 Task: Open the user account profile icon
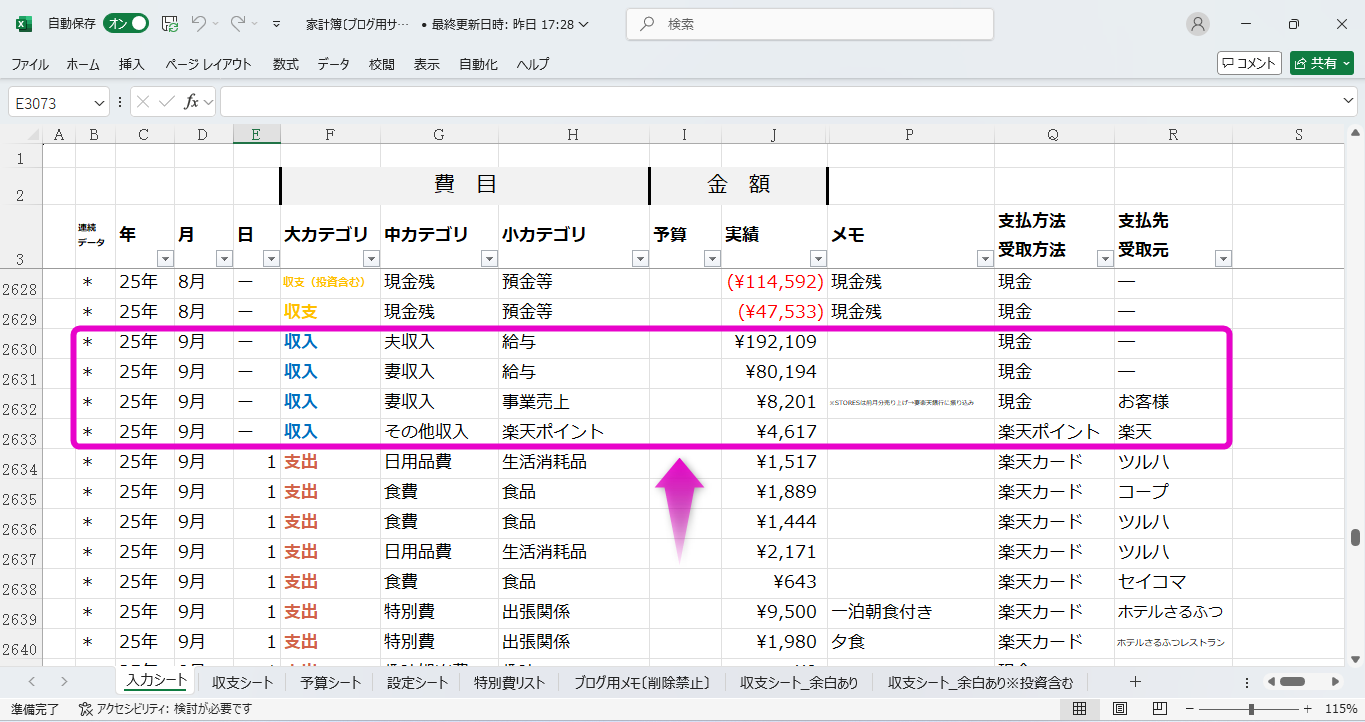coord(1196,24)
